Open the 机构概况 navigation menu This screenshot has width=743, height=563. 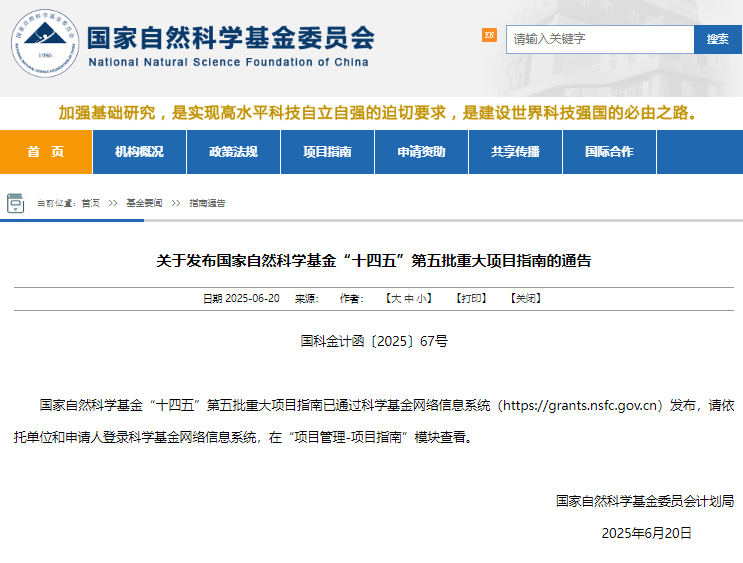tap(139, 152)
